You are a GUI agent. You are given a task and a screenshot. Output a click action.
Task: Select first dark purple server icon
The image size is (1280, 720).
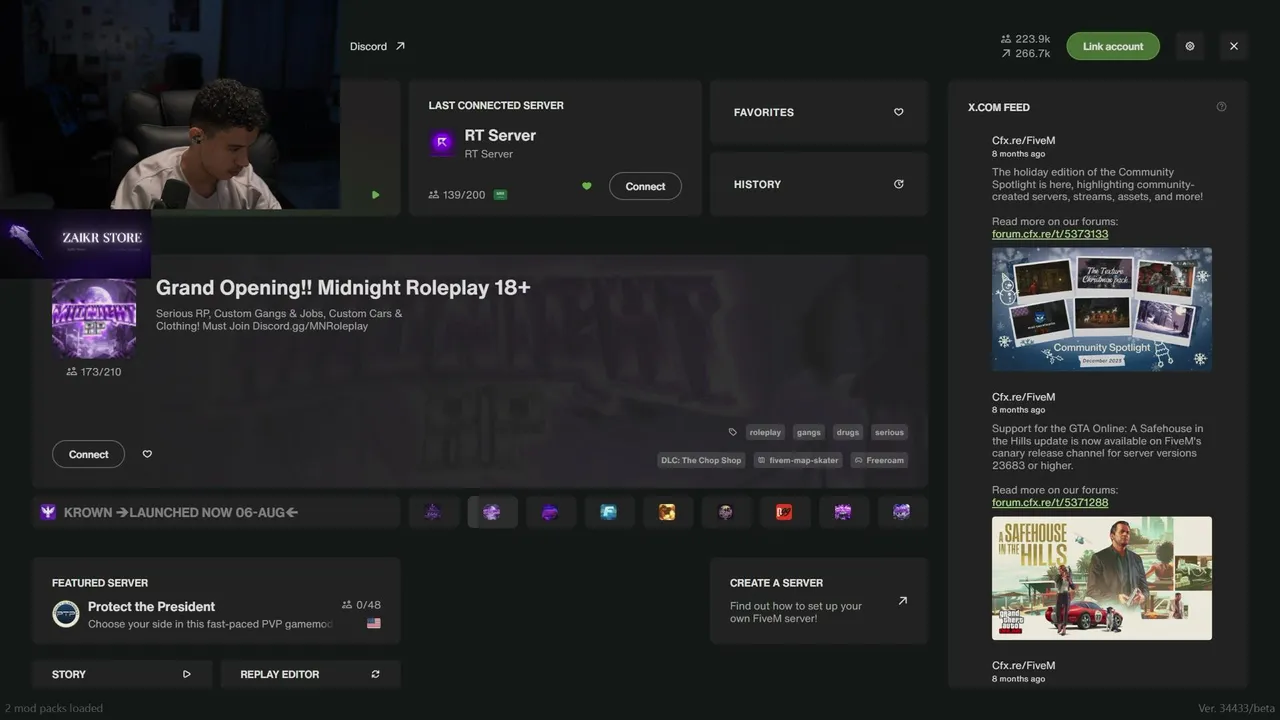[x=433, y=512]
